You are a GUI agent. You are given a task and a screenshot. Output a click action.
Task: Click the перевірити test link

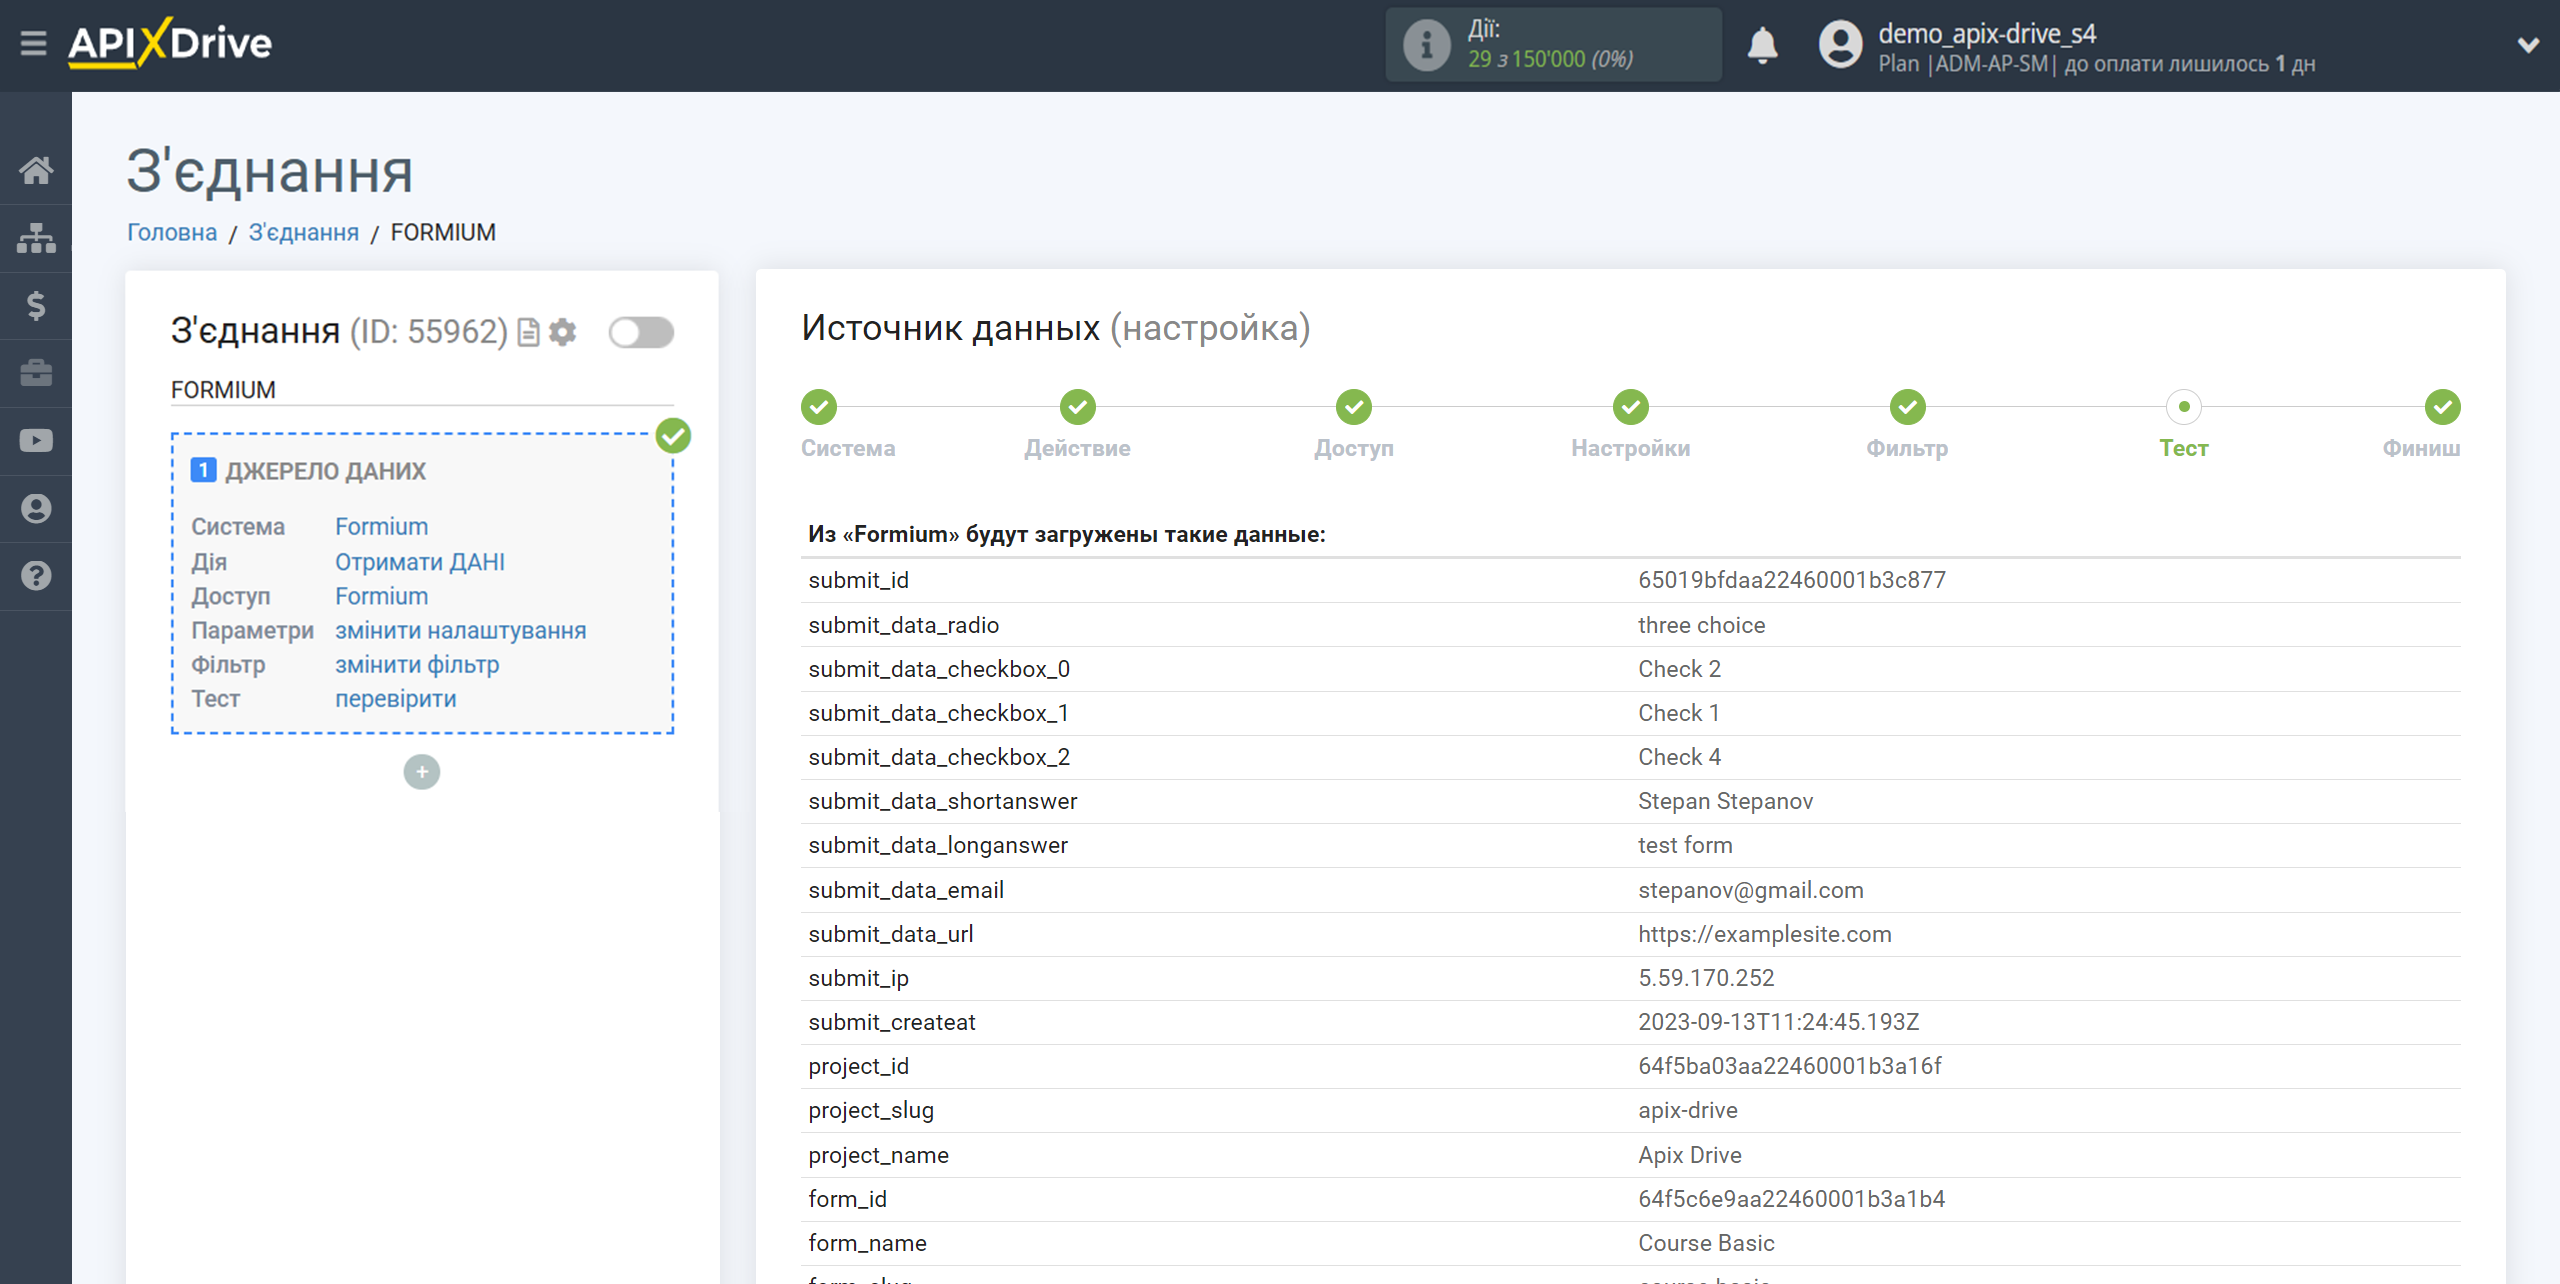[395, 699]
